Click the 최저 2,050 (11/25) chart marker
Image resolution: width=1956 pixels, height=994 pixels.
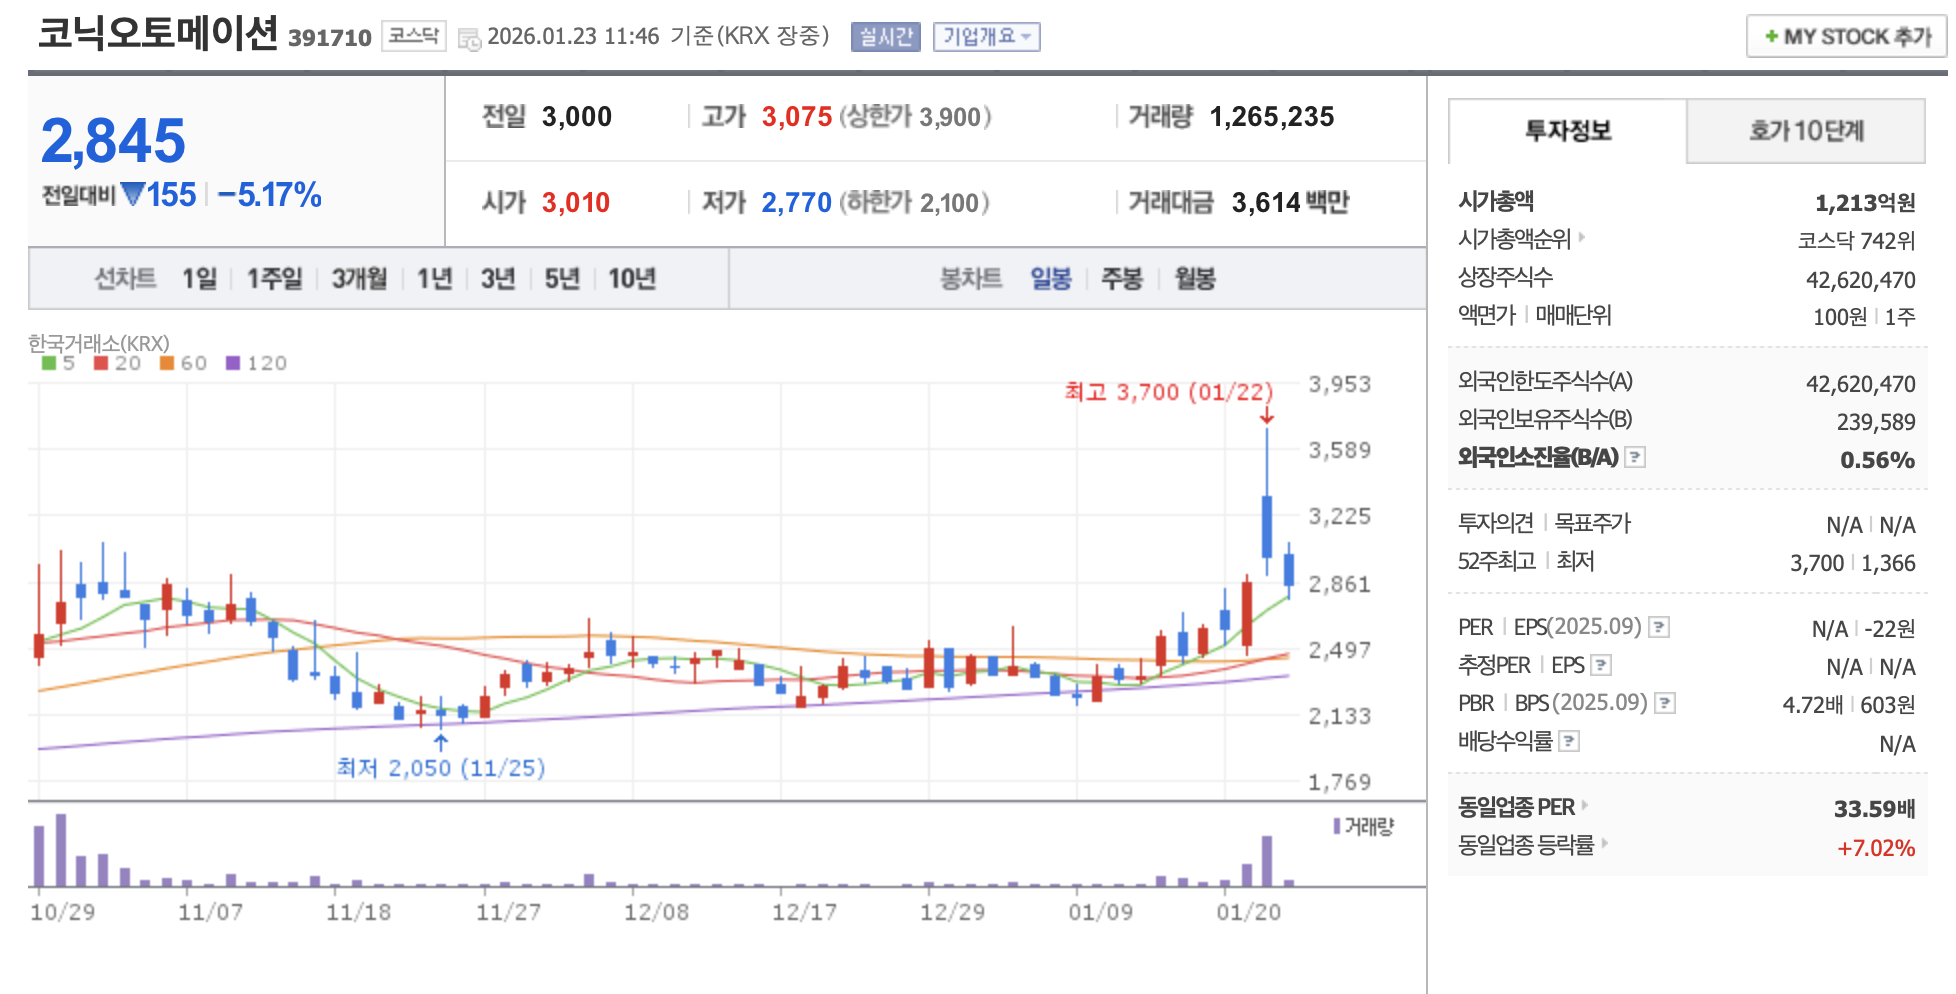pos(441,768)
